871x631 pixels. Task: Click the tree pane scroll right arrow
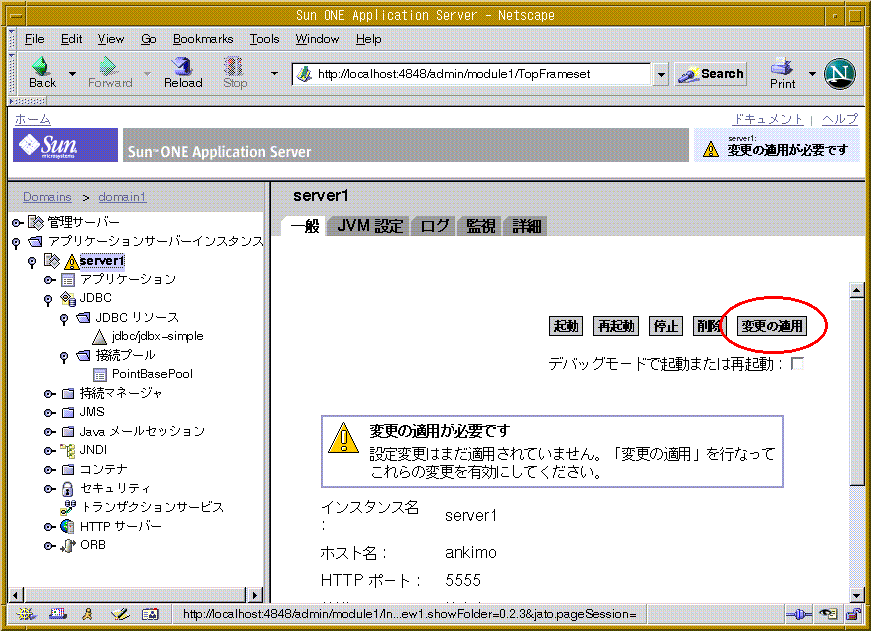coord(254,595)
